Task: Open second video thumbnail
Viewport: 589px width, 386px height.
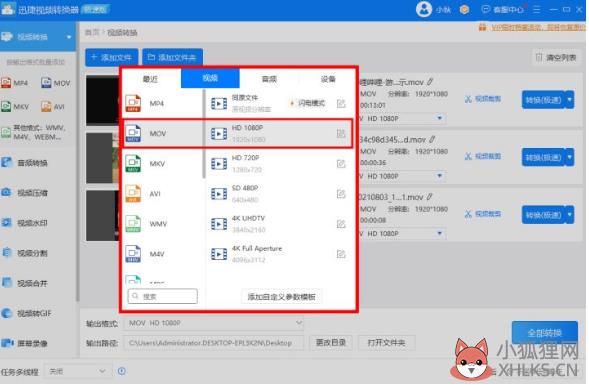Action: 103,158
